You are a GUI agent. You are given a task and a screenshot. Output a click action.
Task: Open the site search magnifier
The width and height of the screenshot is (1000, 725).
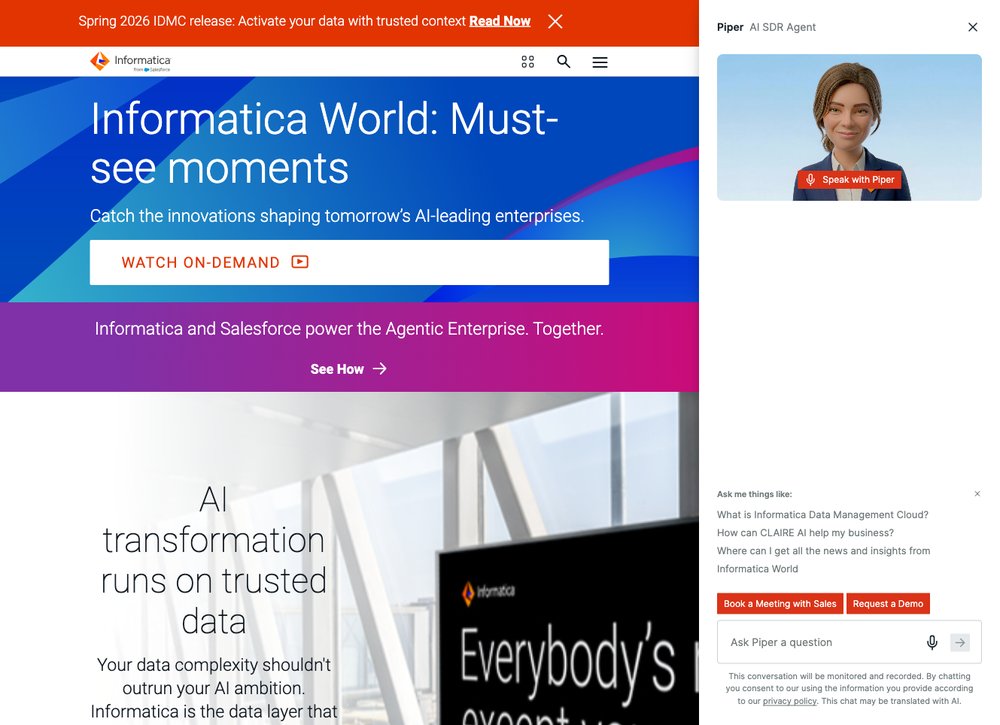tap(563, 61)
